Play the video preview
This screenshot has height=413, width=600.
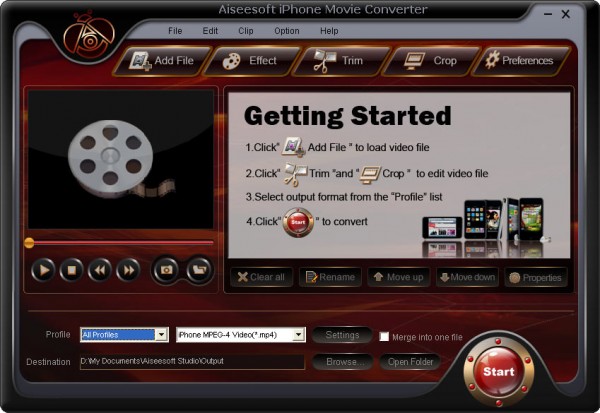(x=43, y=270)
